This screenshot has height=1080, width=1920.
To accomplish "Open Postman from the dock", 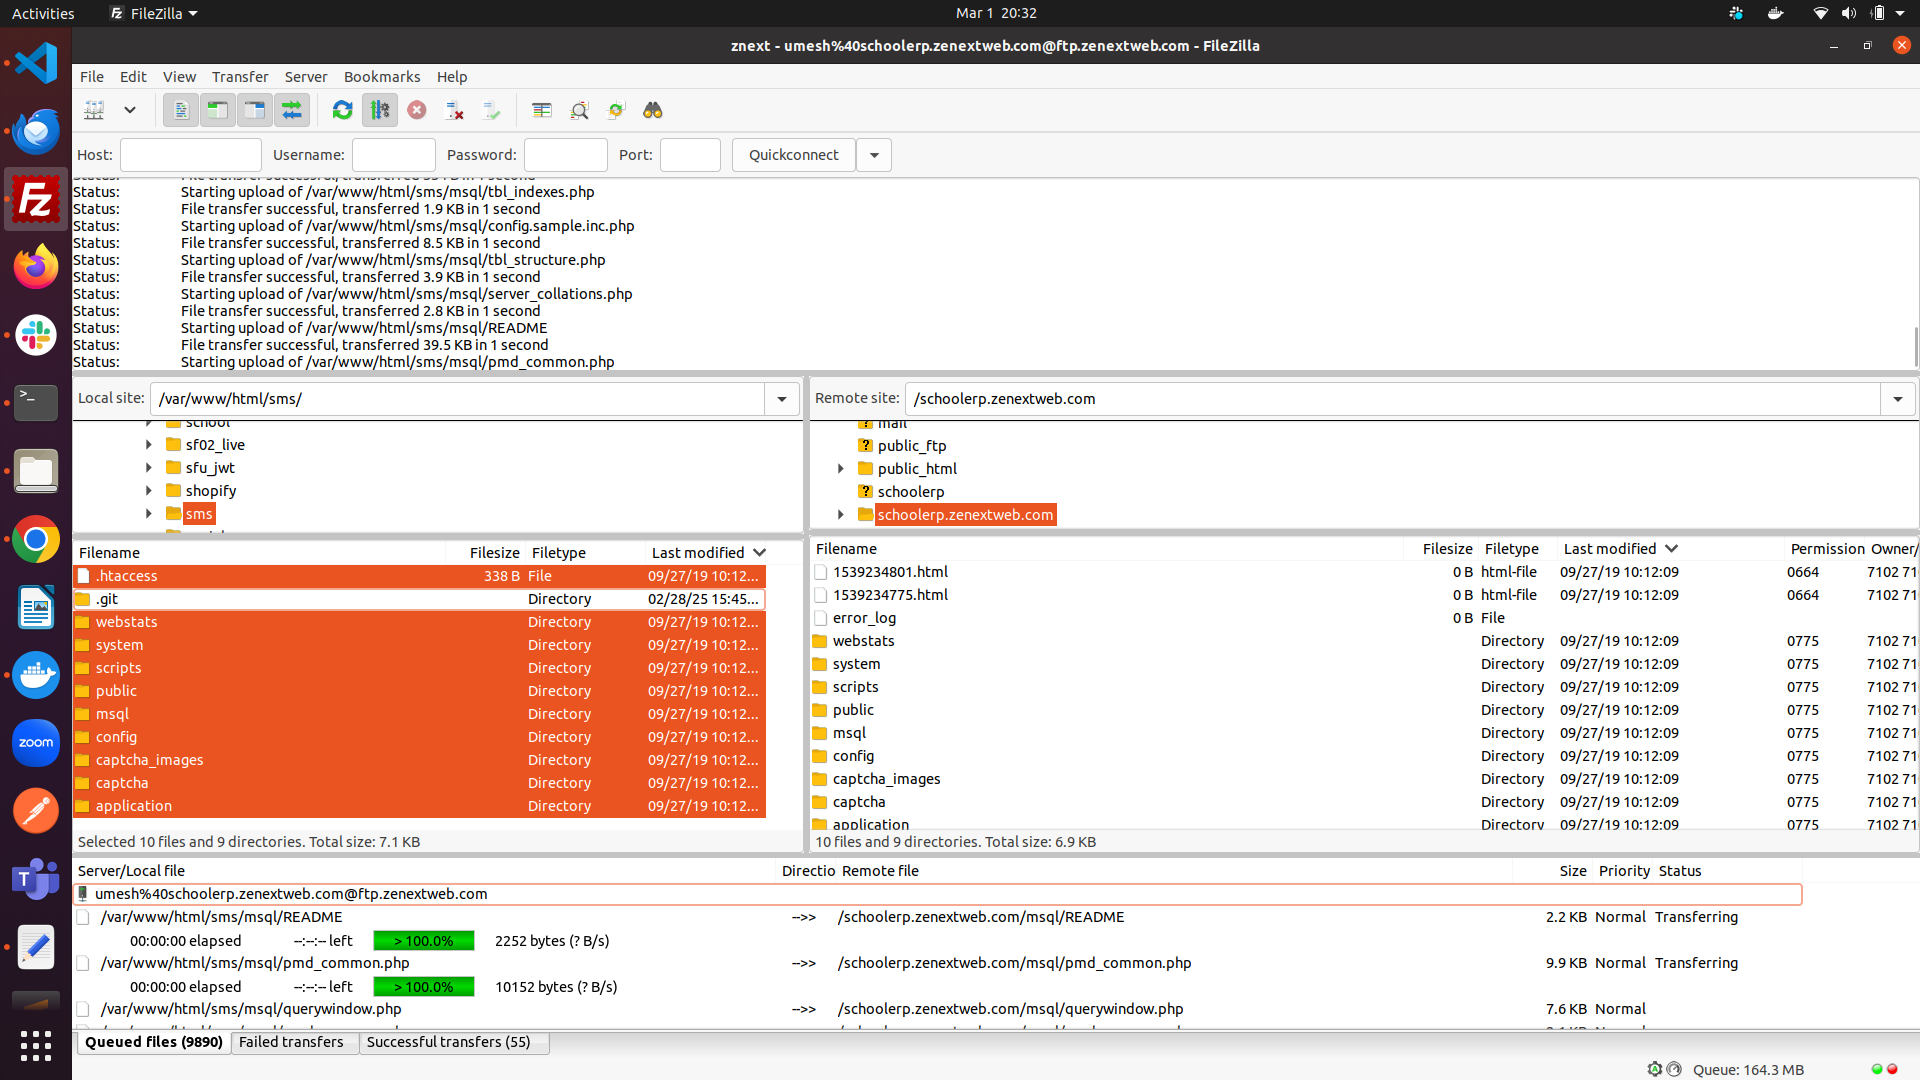I will [x=36, y=811].
